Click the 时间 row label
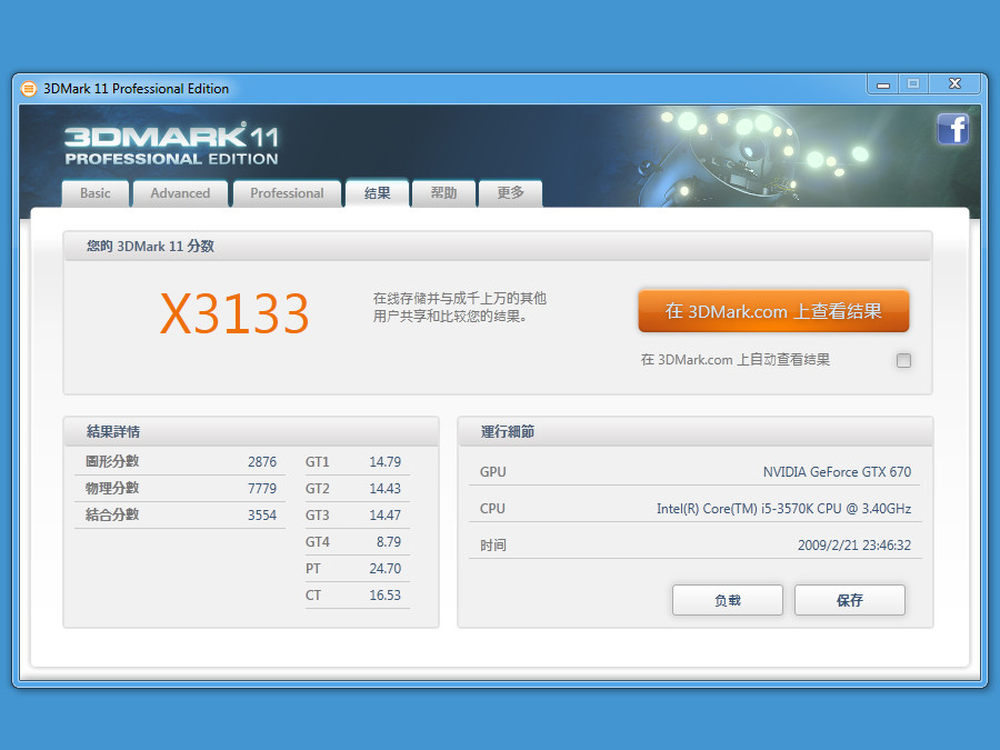 493,545
